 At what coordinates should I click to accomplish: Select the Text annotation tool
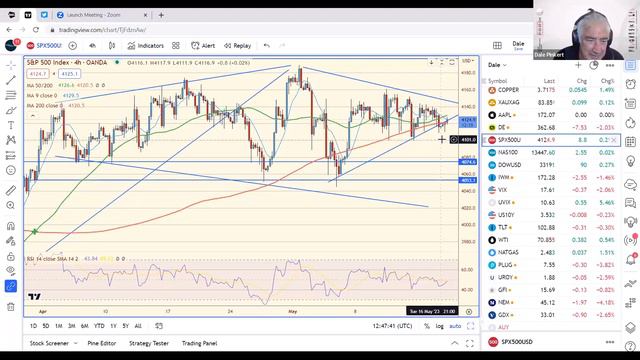coord(11,125)
